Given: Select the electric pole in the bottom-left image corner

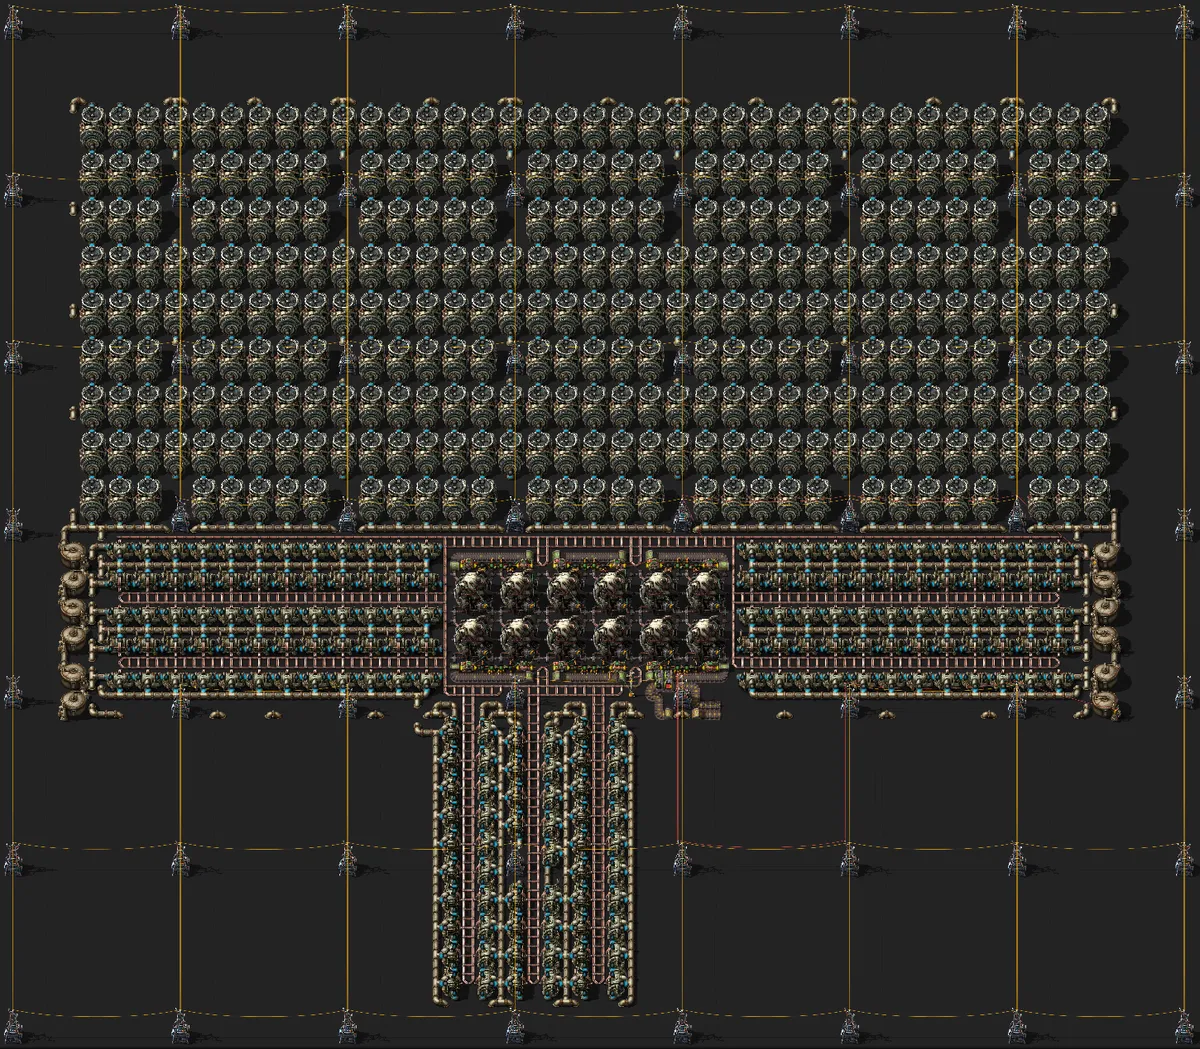Looking at the screenshot, I should pos(12,1025).
